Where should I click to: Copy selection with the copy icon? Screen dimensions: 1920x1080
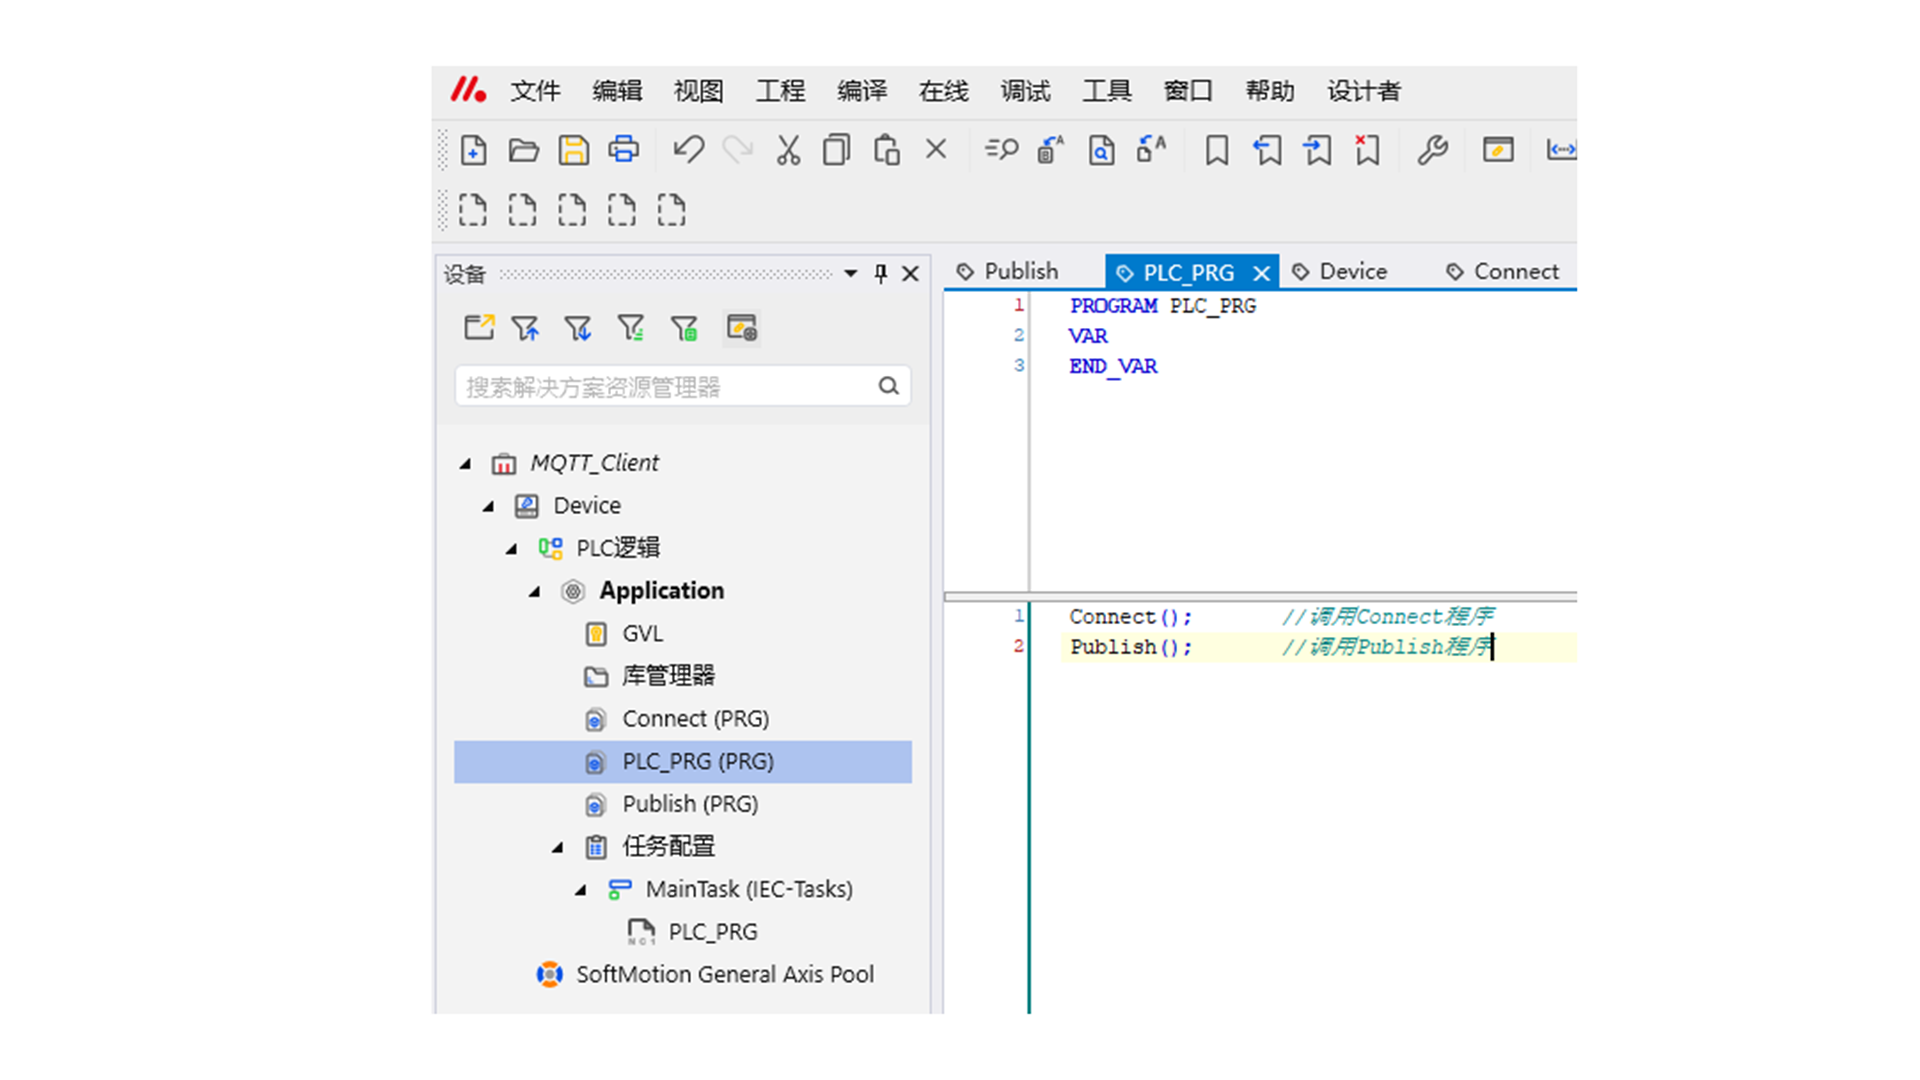837,150
